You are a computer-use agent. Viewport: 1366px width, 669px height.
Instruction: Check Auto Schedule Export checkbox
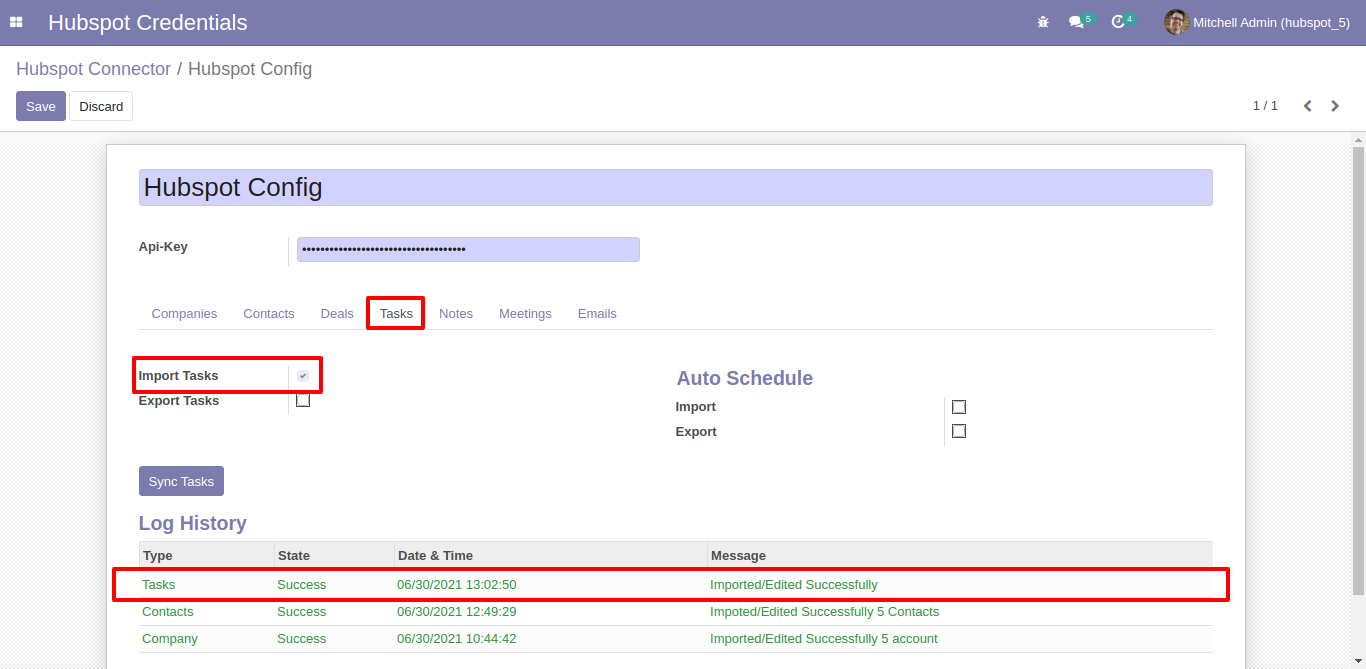point(959,432)
